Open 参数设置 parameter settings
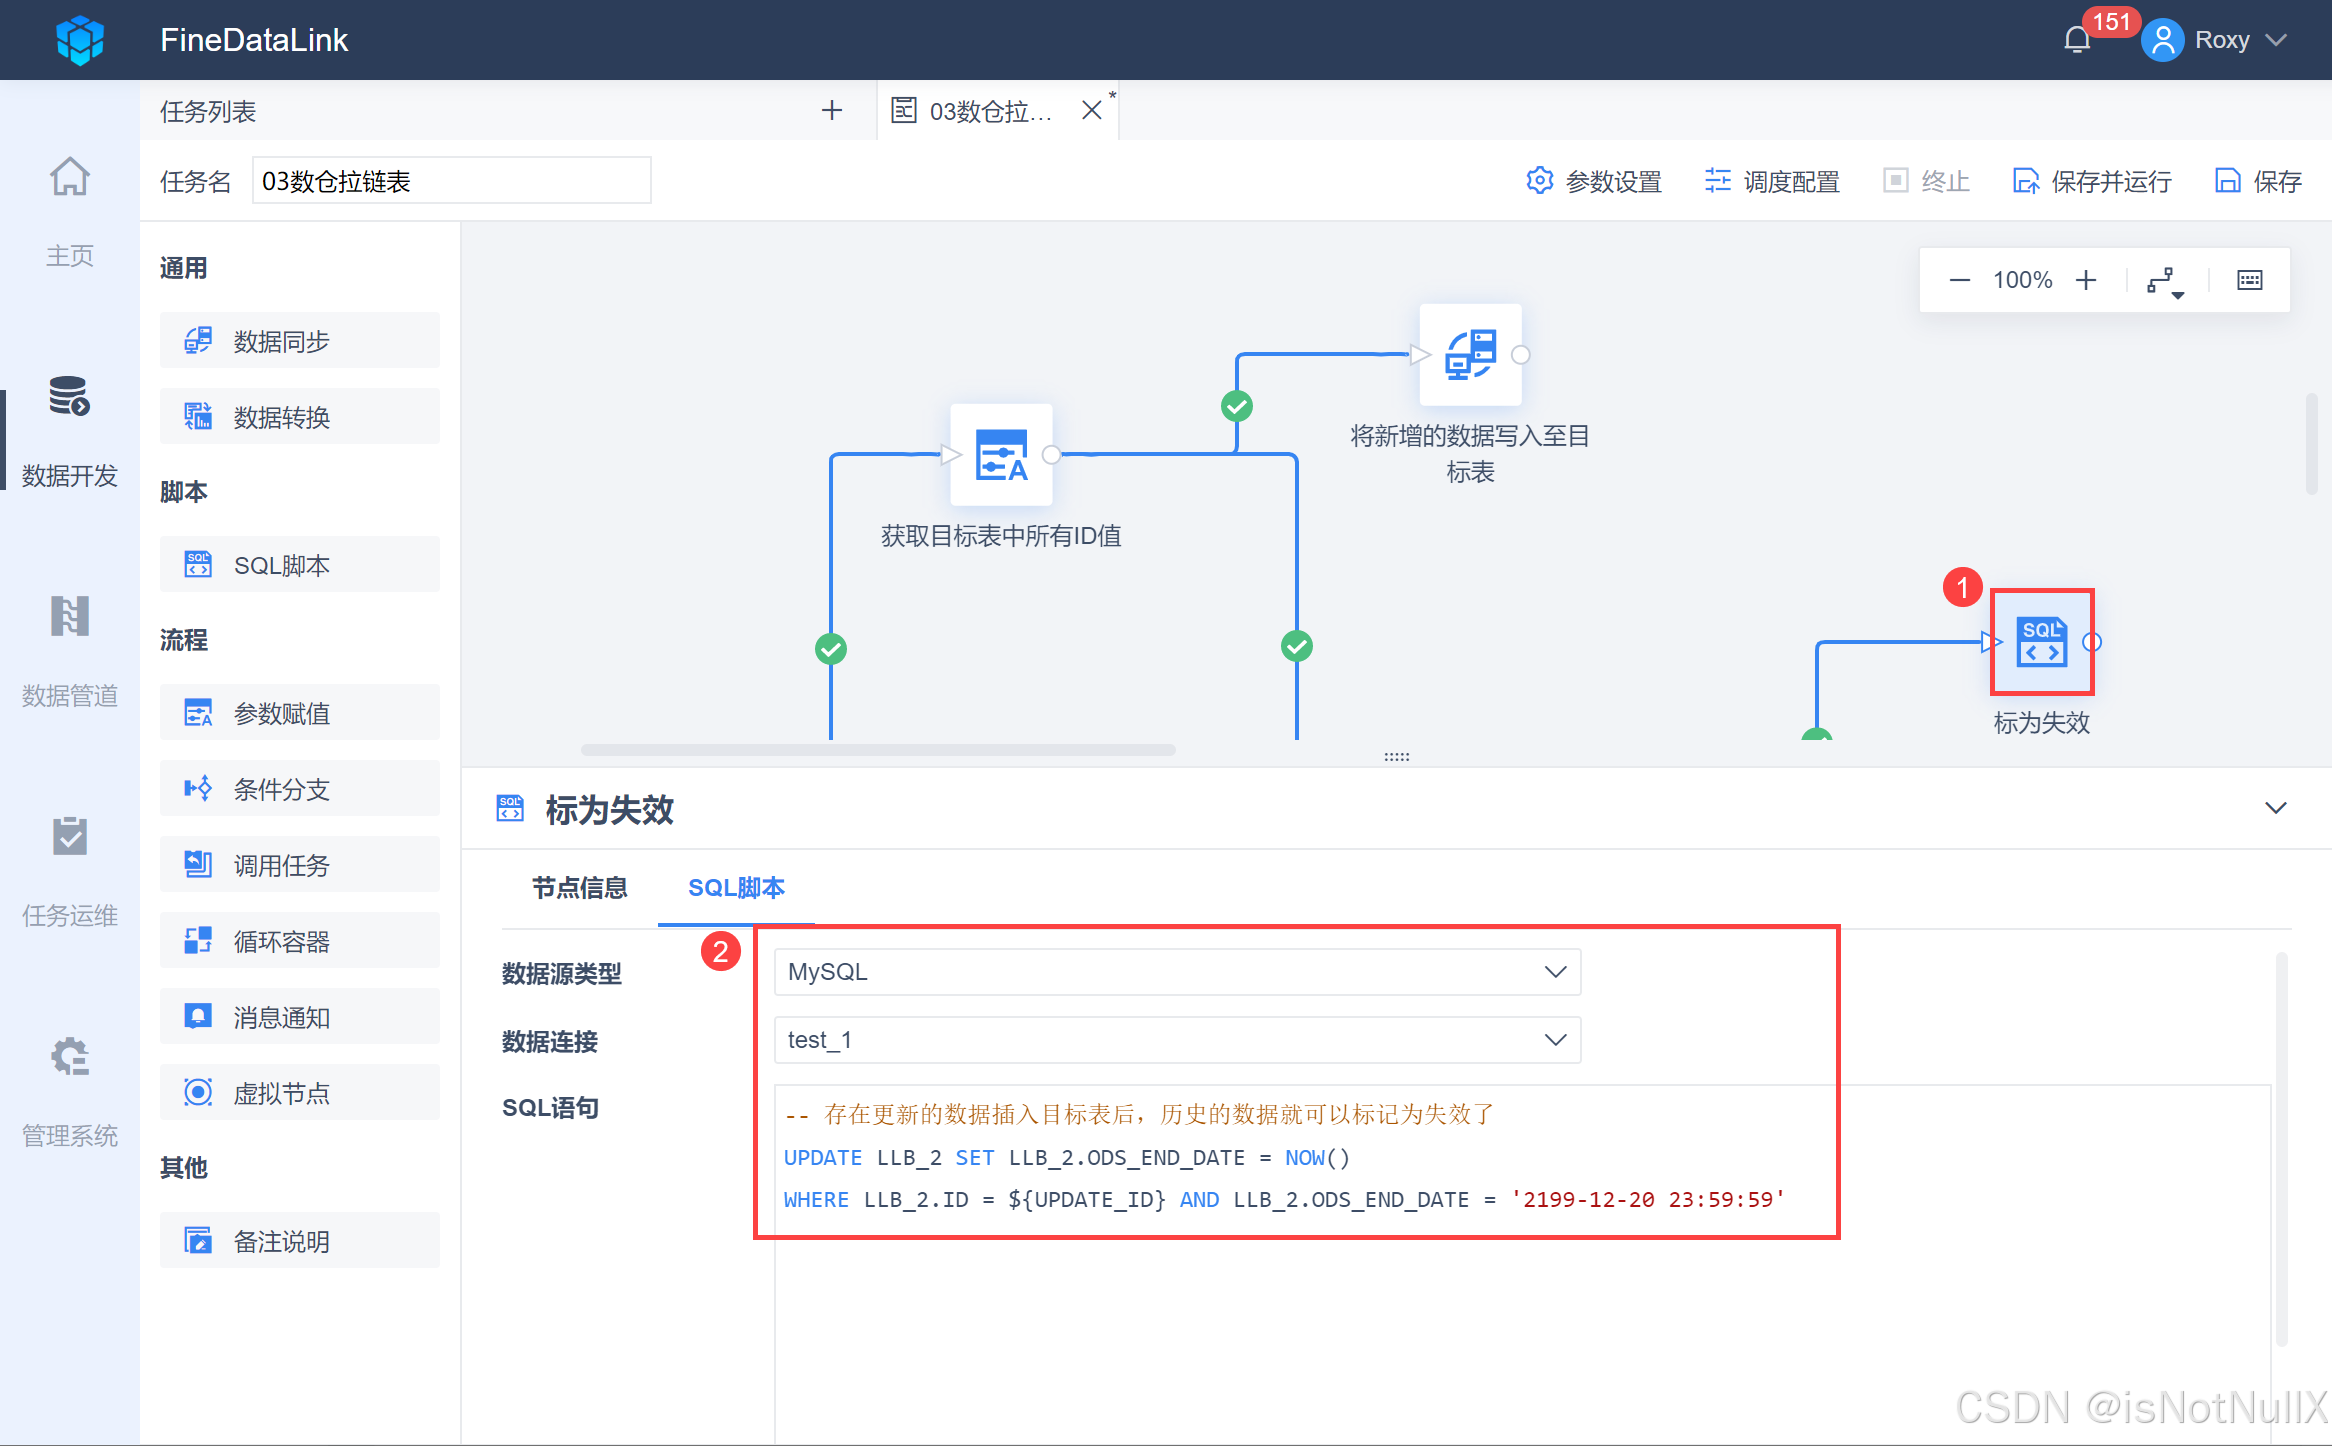The image size is (2332, 1446). tap(1594, 181)
